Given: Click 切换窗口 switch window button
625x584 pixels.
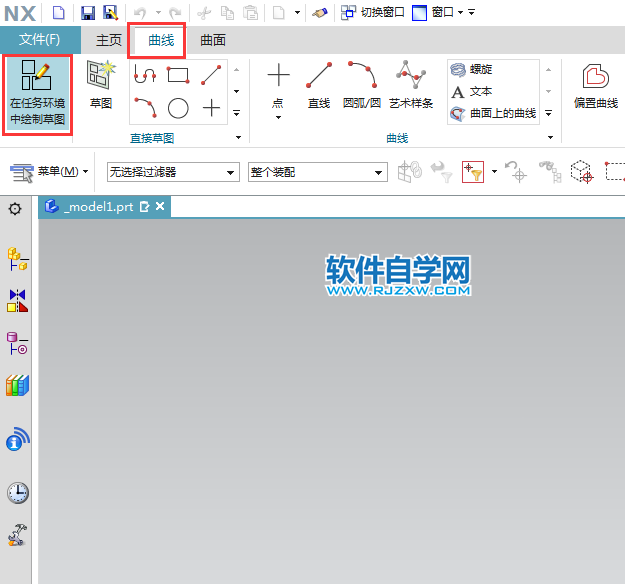Looking at the screenshot, I should (373, 13).
